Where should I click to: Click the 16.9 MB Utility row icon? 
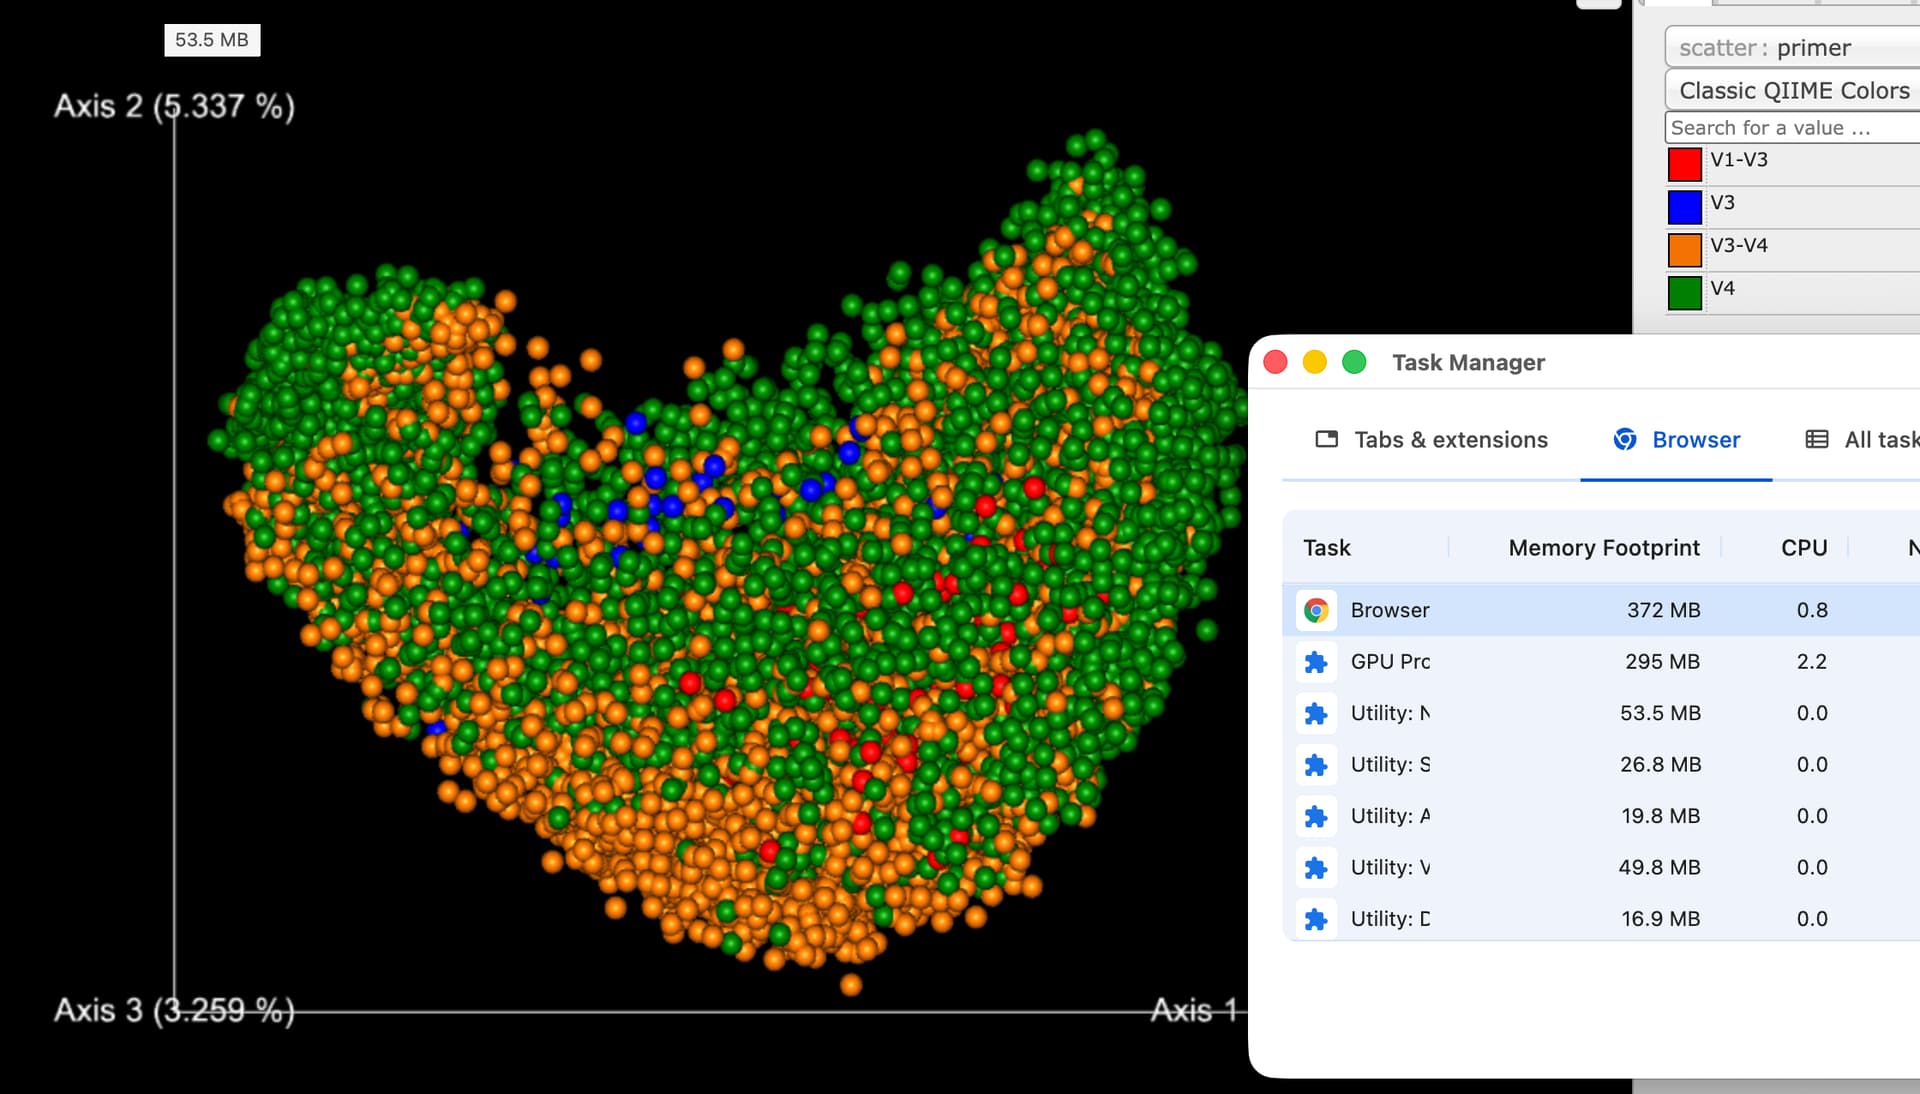click(1316, 919)
